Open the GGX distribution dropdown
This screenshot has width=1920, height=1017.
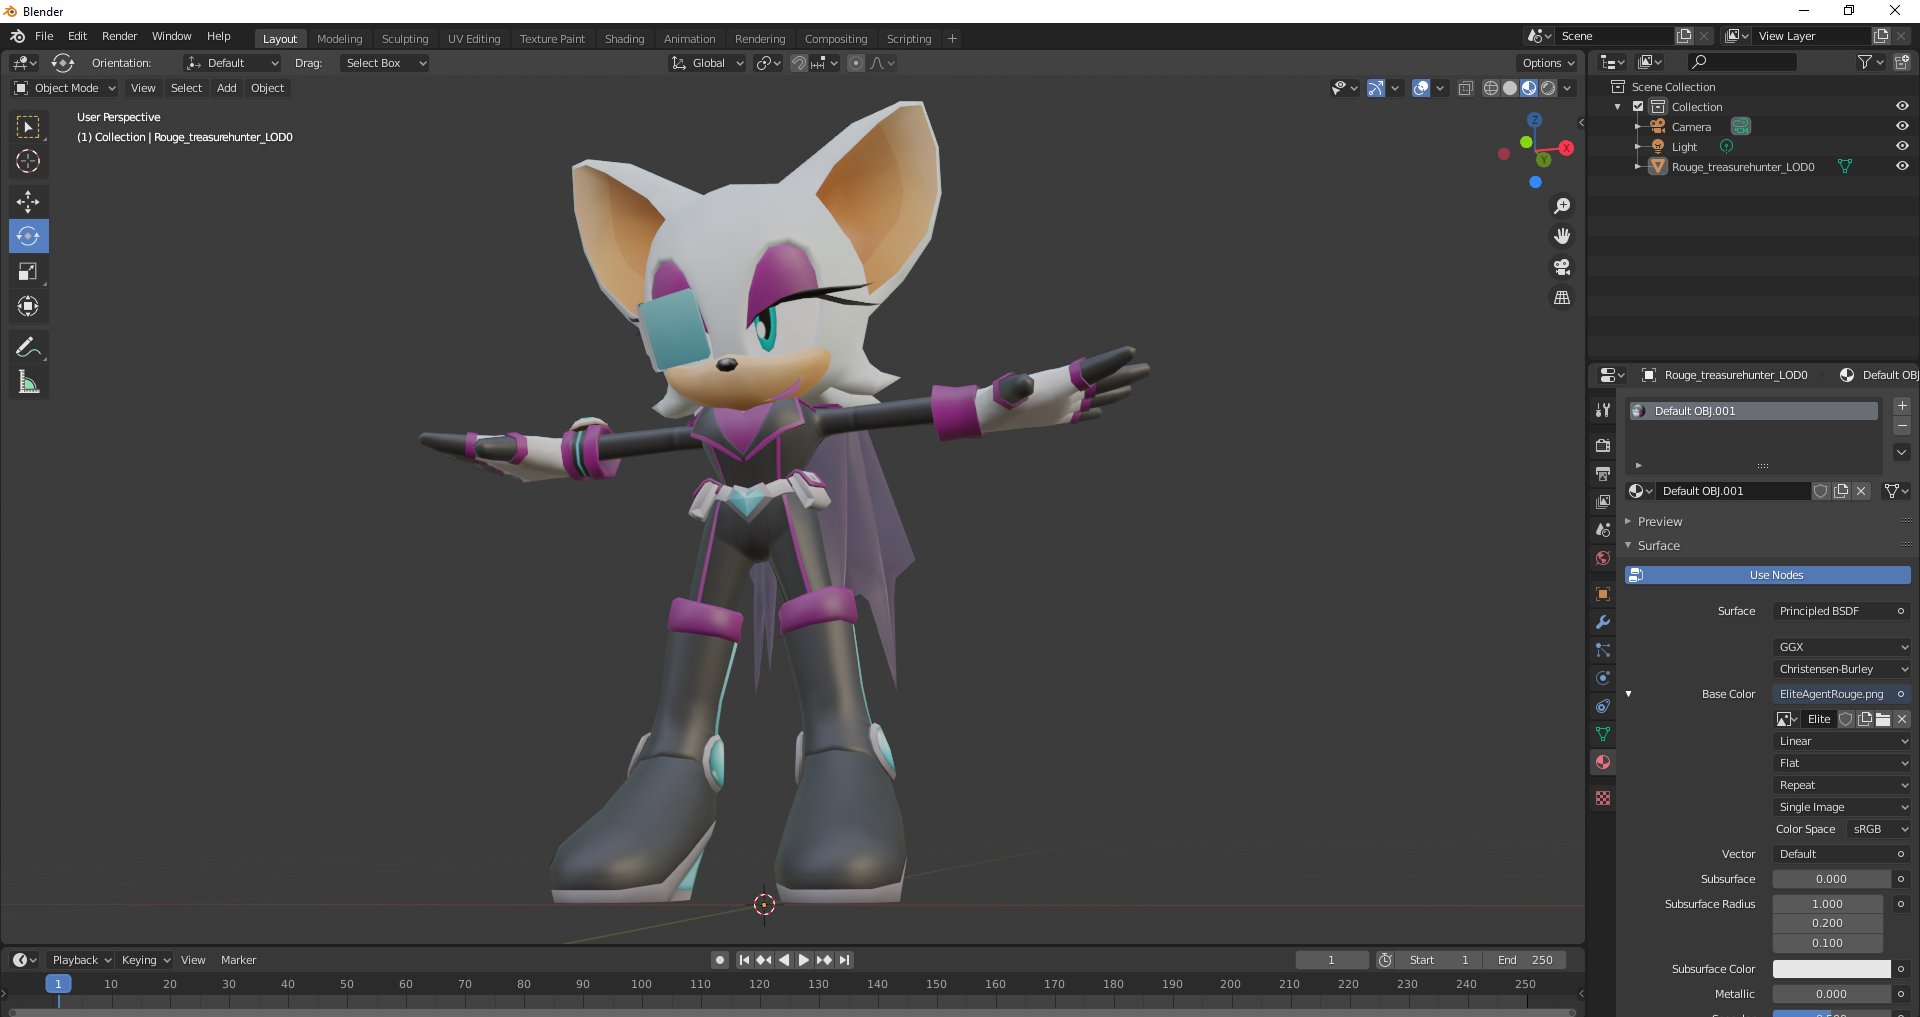click(1842, 647)
